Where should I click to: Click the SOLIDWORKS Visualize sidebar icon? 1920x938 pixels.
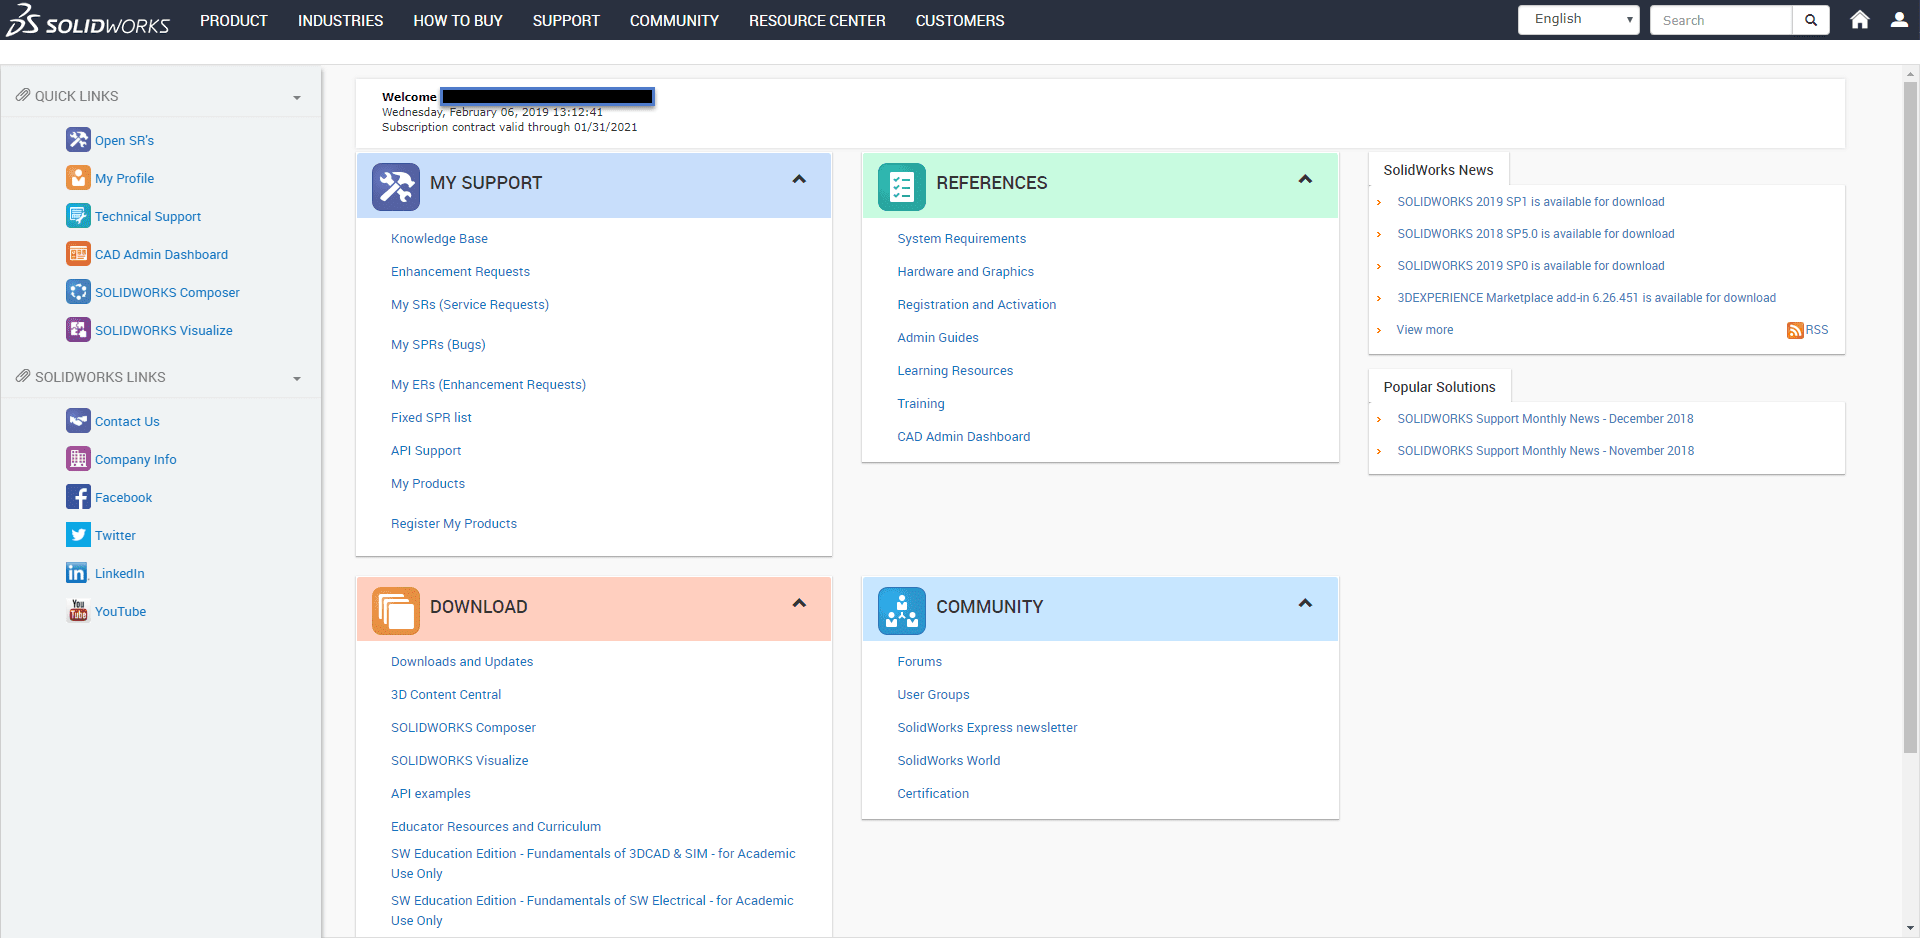(x=78, y=330)
